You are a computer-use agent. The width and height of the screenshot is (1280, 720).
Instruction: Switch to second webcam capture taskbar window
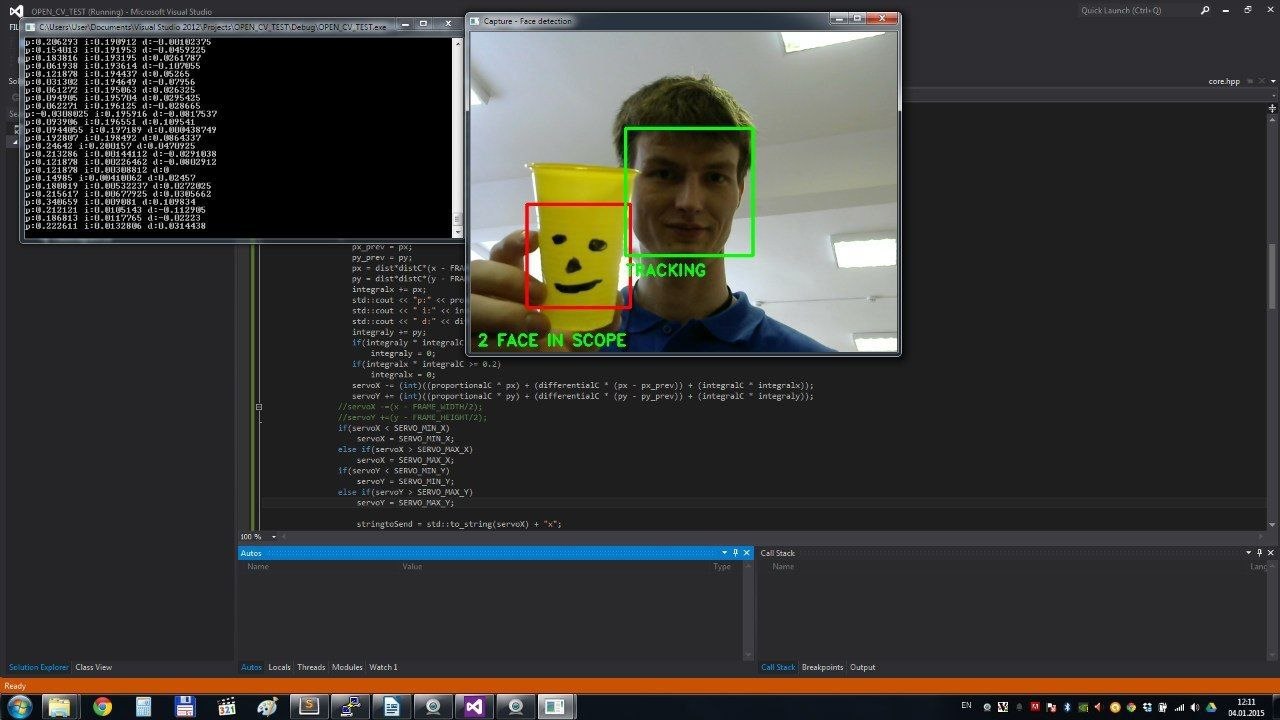516,707
